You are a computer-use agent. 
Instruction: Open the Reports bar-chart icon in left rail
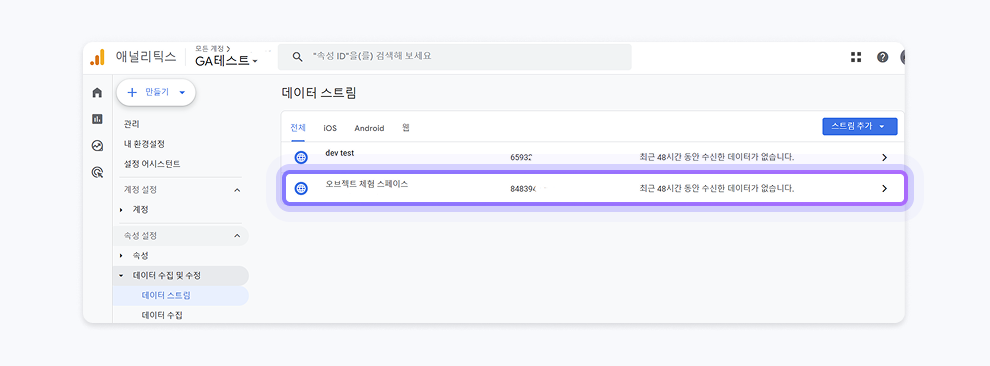(x=97, y=119)
